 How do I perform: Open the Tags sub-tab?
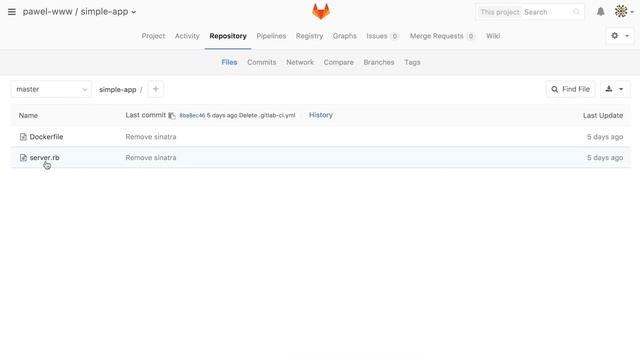click(x=412, y=62)
